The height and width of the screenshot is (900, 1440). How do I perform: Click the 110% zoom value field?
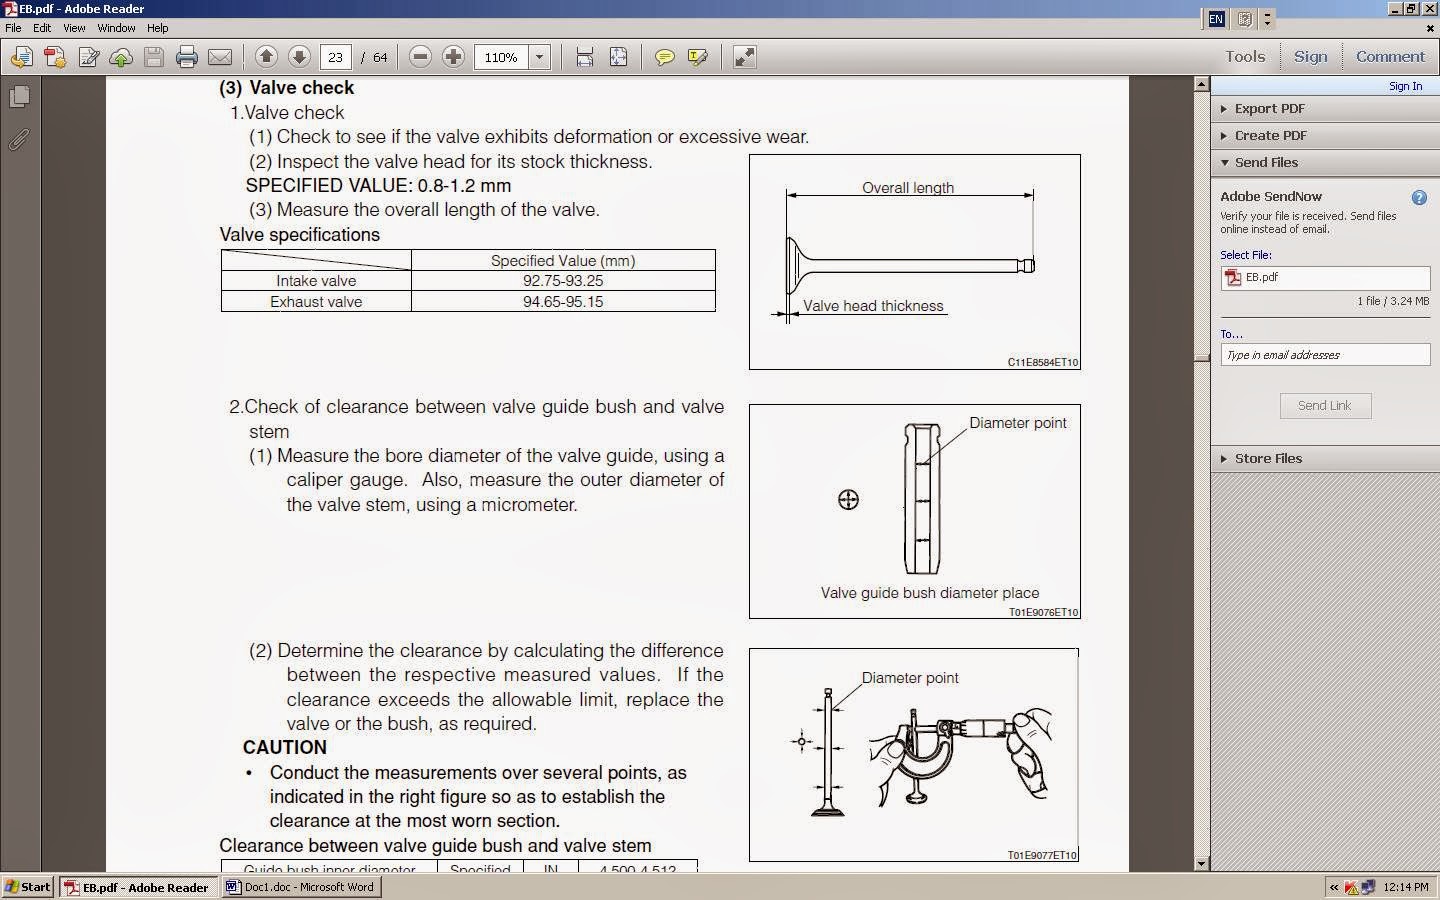(501, 57)
